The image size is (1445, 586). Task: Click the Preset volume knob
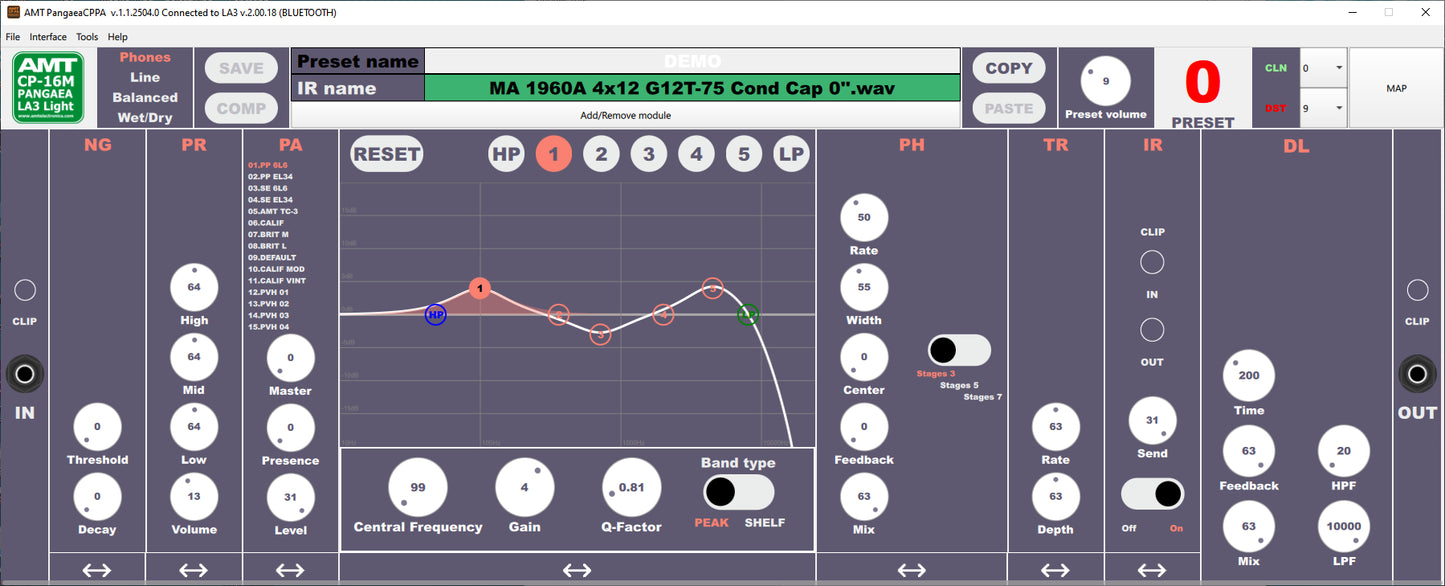coord(1105,82)
